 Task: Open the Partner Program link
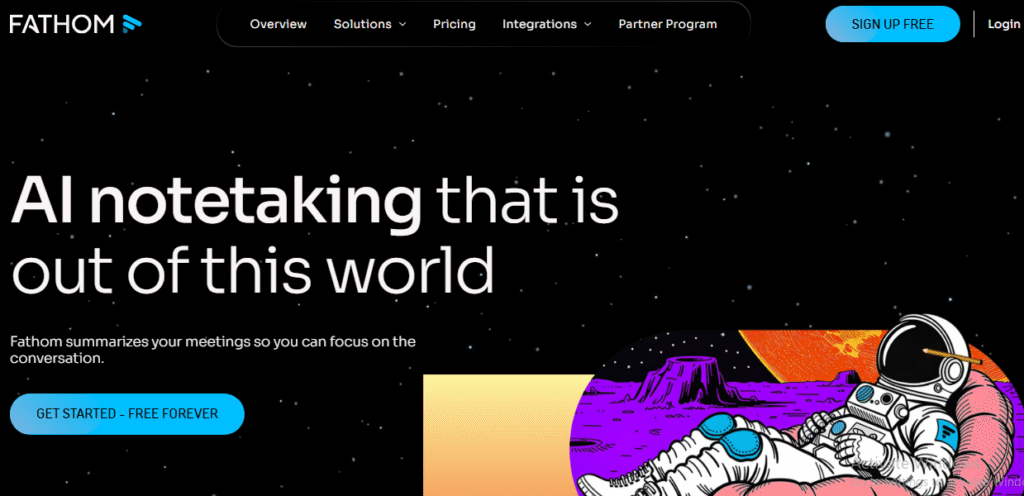point(667,24)
